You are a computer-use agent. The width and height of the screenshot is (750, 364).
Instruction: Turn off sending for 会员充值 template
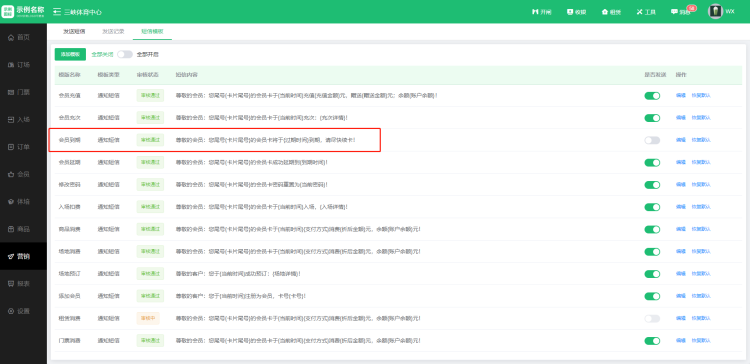(652, 96)
